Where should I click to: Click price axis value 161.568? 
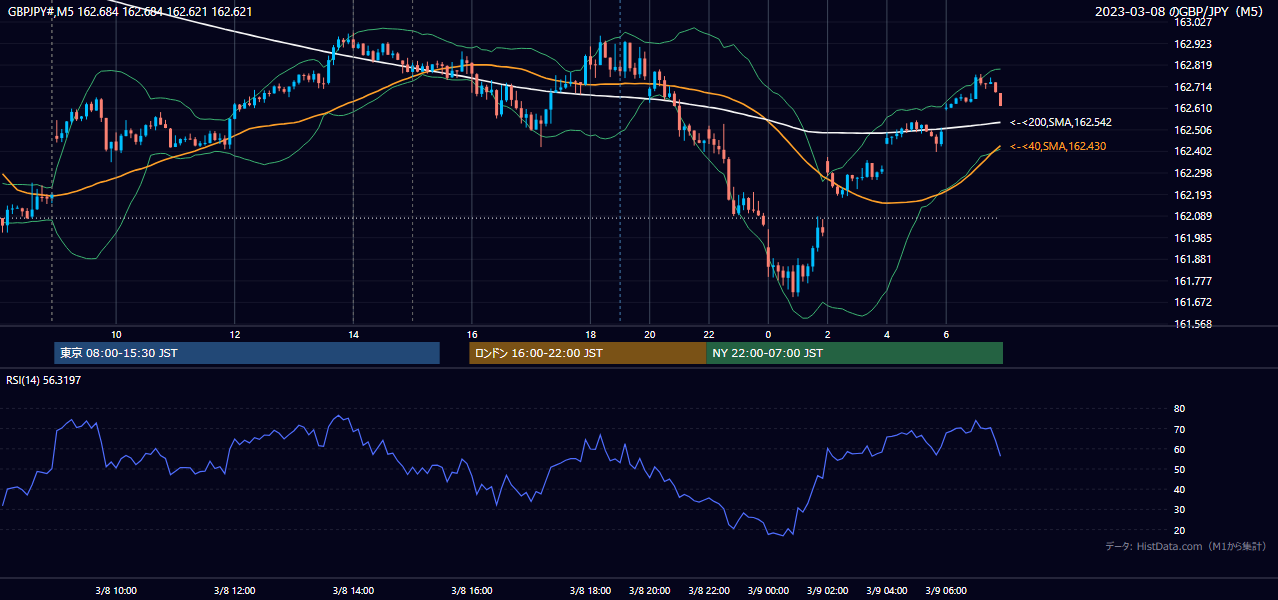[x=1193, y=324]
